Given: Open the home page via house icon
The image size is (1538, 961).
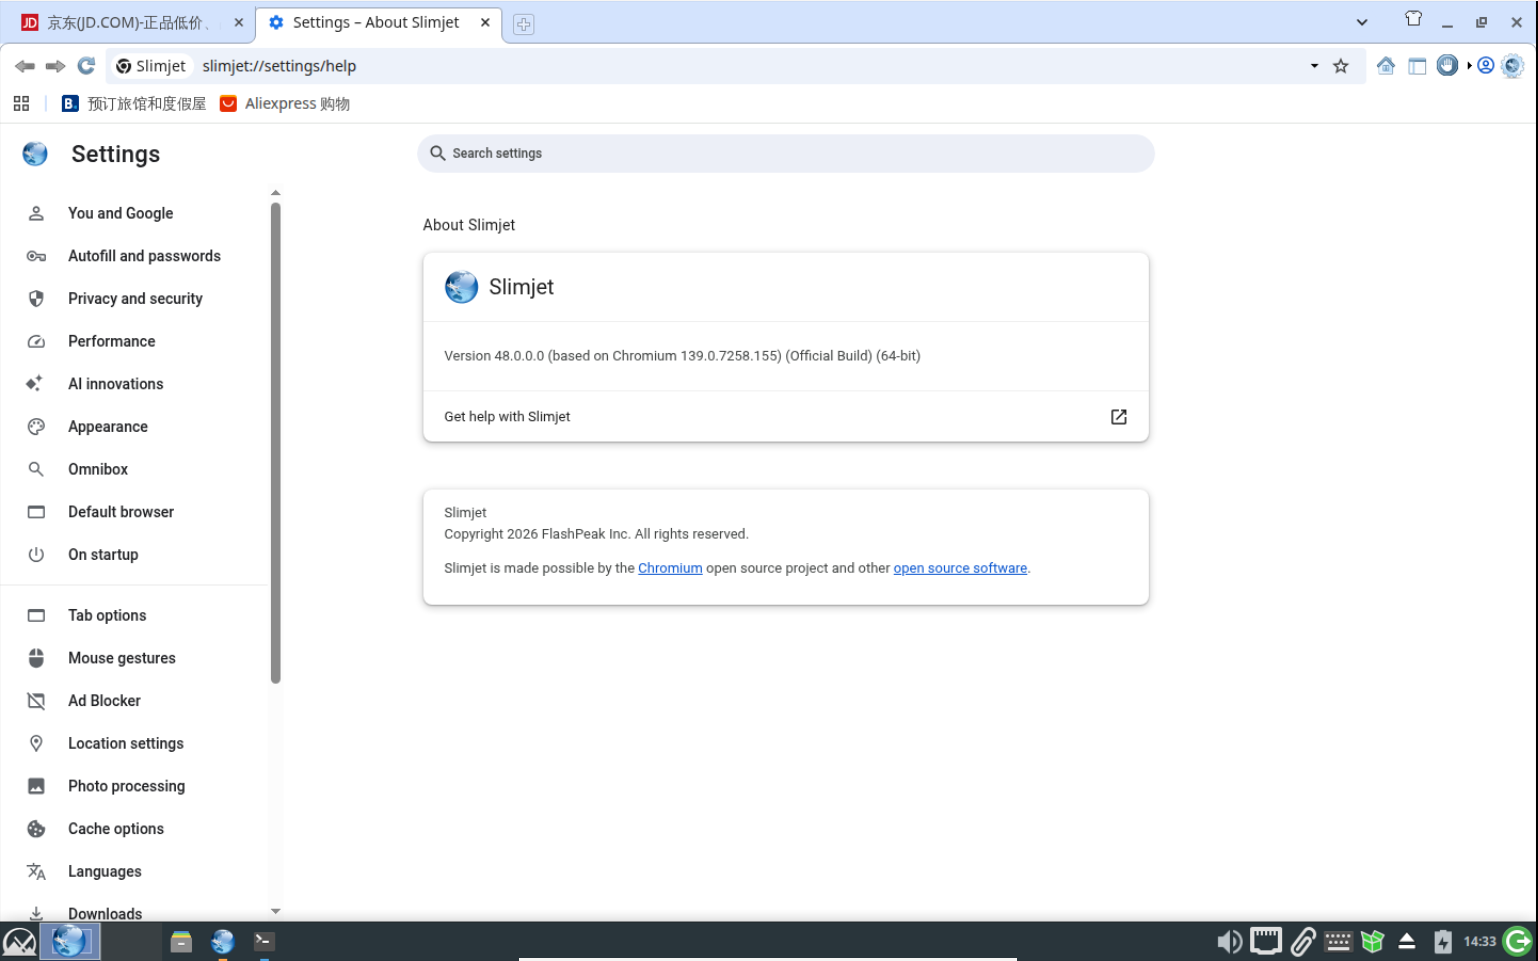Looking at the screenshot, I should click(1386, 66).
